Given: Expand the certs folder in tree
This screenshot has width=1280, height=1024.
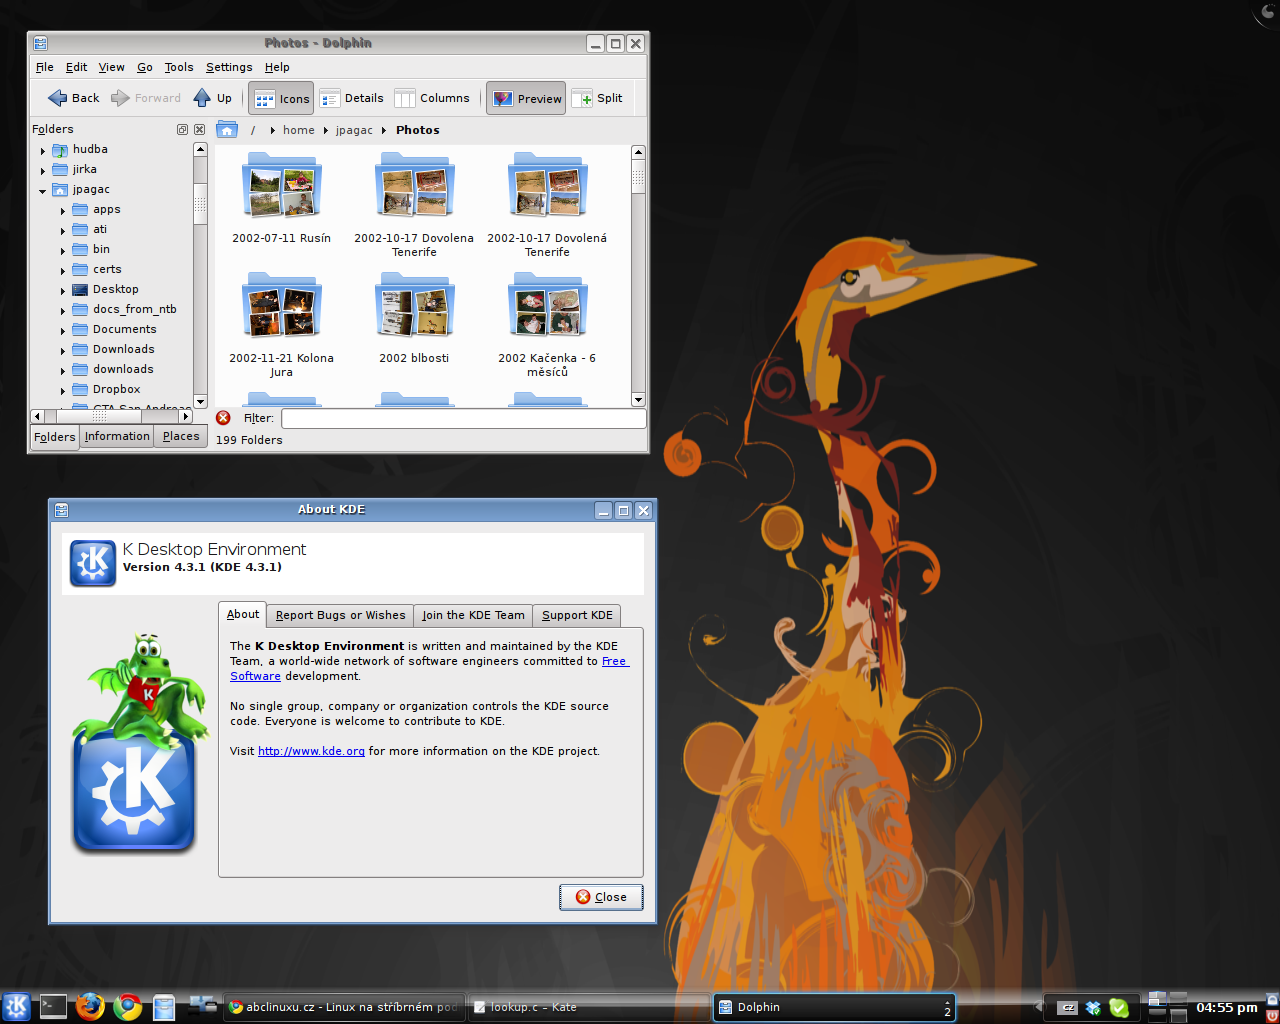Looking at the screenshot, I should point(63,271).
